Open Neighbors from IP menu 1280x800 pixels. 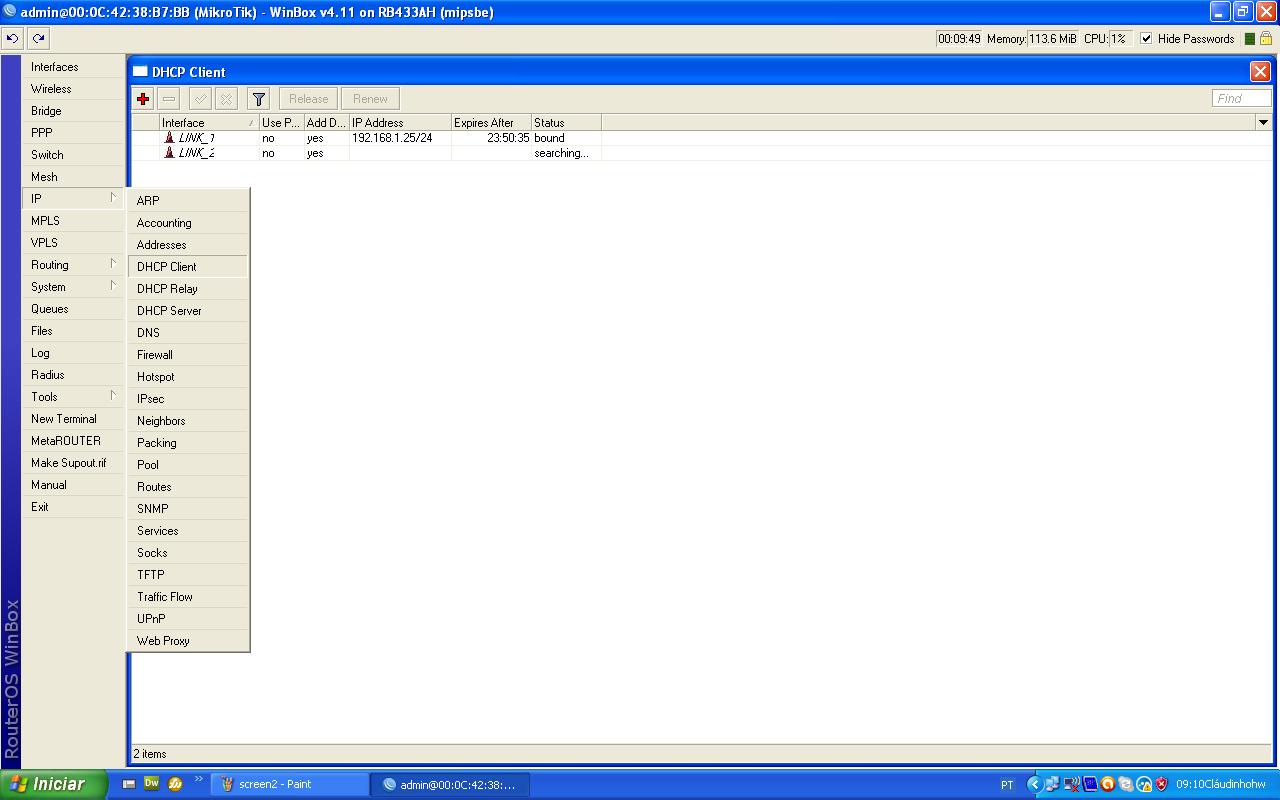[x=188, y=421]
